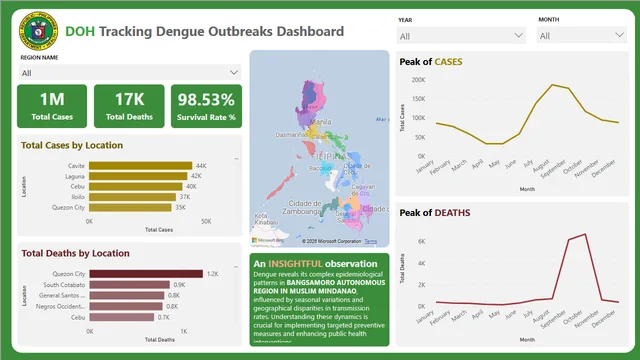Click the Kota Kinabalu map label
The image size is (640, 360).
click(x=266, y=219)
